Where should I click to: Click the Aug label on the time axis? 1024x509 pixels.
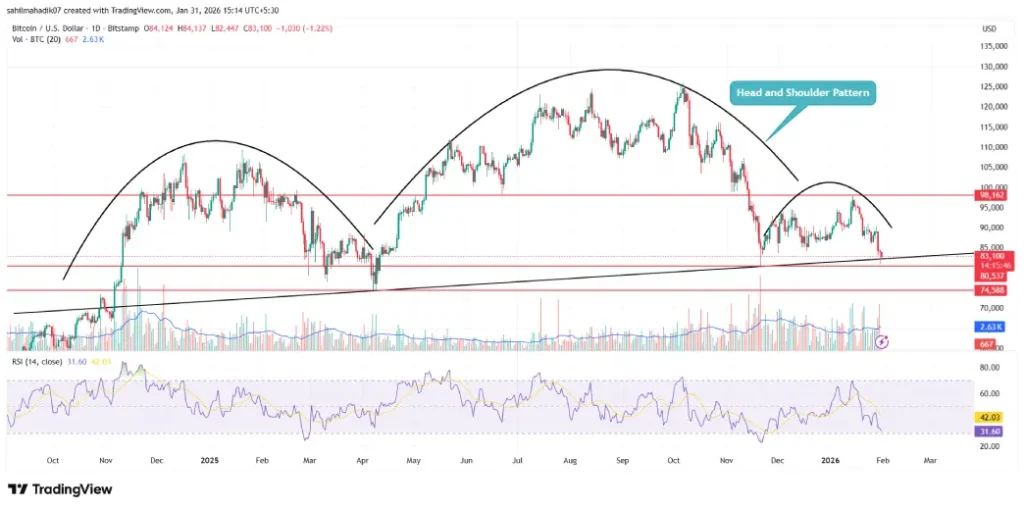(x=571, y=462)
